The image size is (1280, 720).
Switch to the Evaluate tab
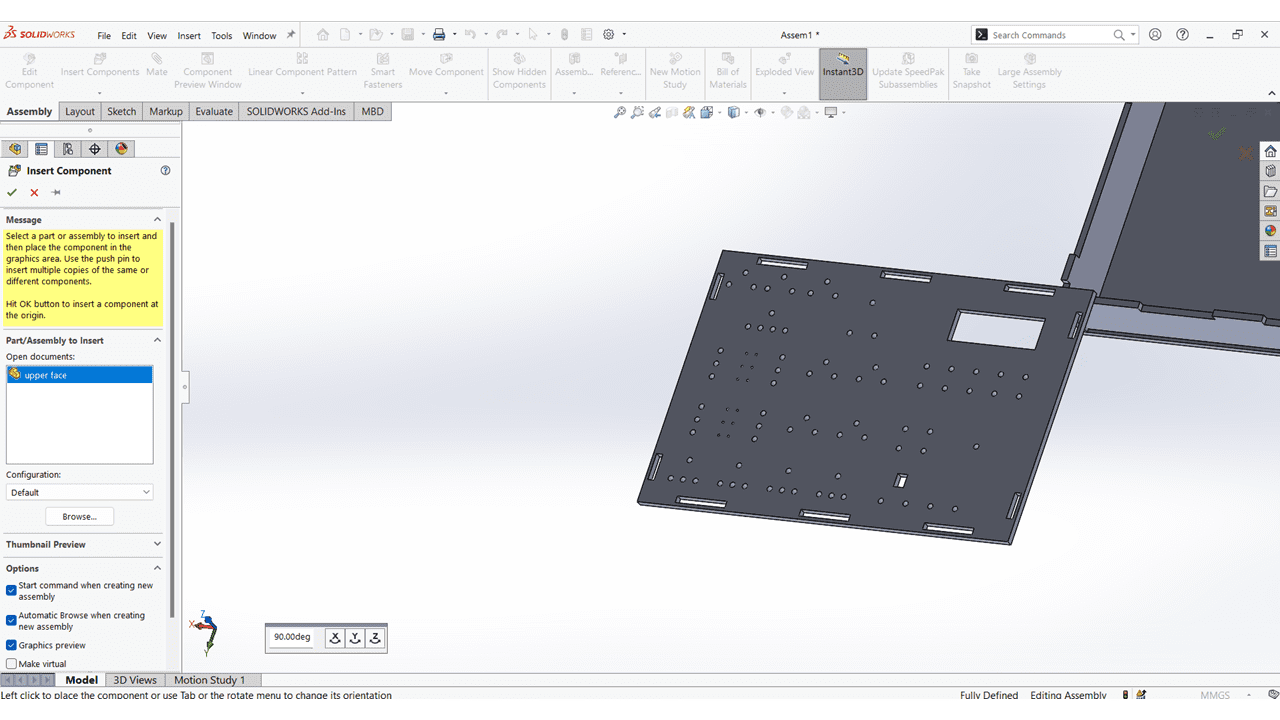pyautogui.click(x=214, y=111)
